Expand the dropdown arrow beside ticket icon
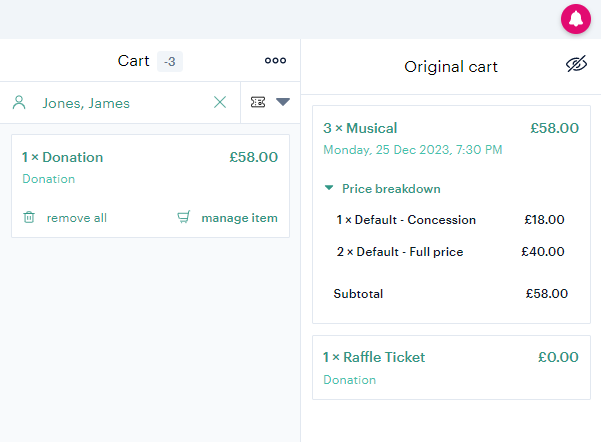This screenshot has height=442, width=601. click(283, 102)
